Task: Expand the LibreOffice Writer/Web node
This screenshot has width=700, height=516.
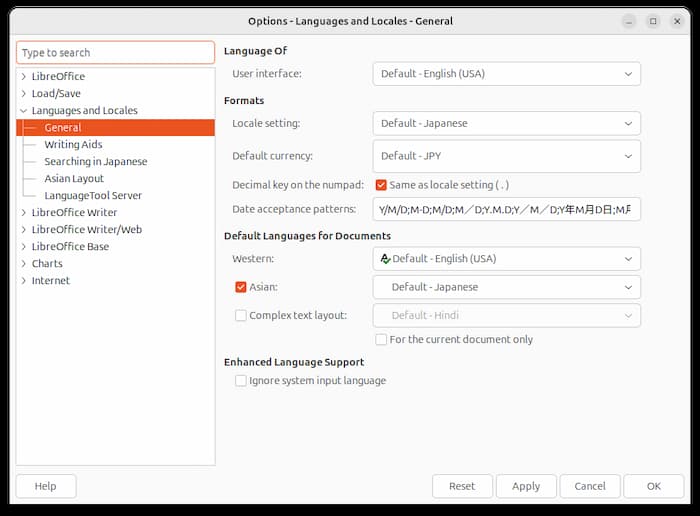Action: (x=24, y=229)
